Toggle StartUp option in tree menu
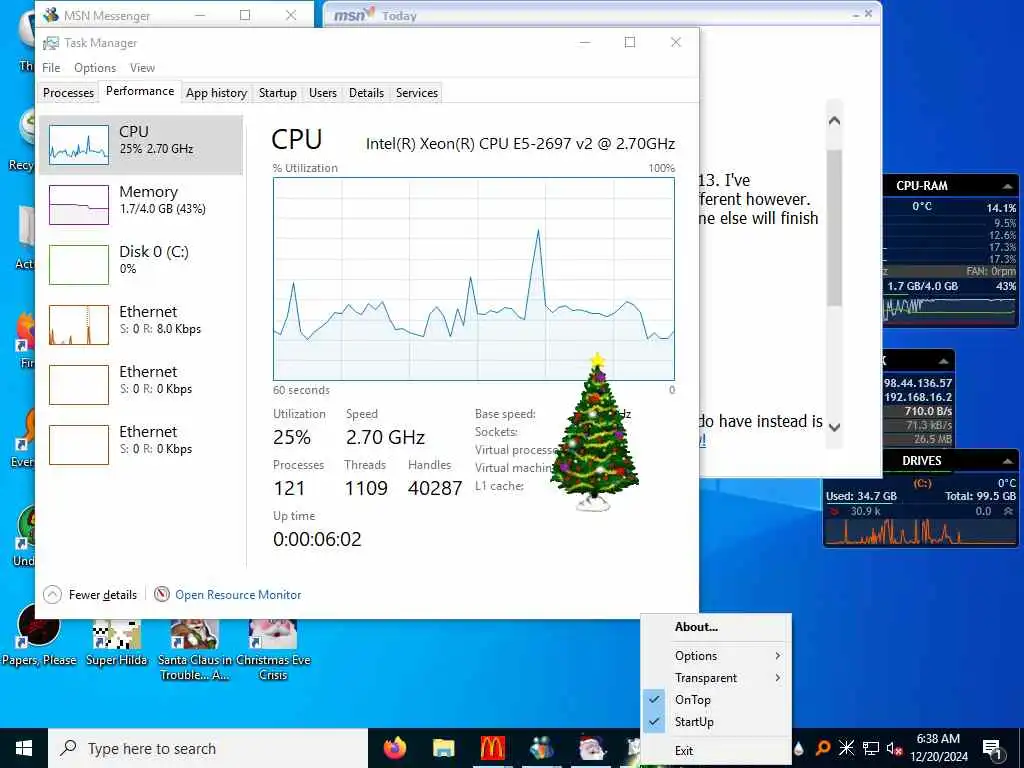This screenshot has height=768, width=1024. click(716, 722)
